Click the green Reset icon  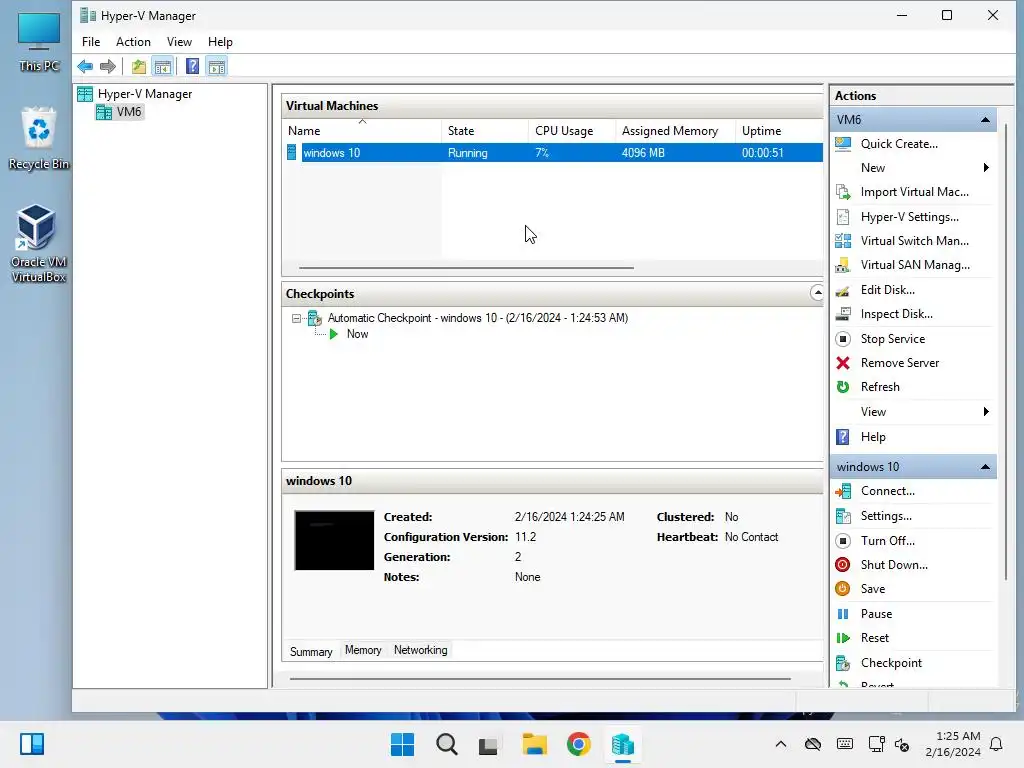point(843,638)
